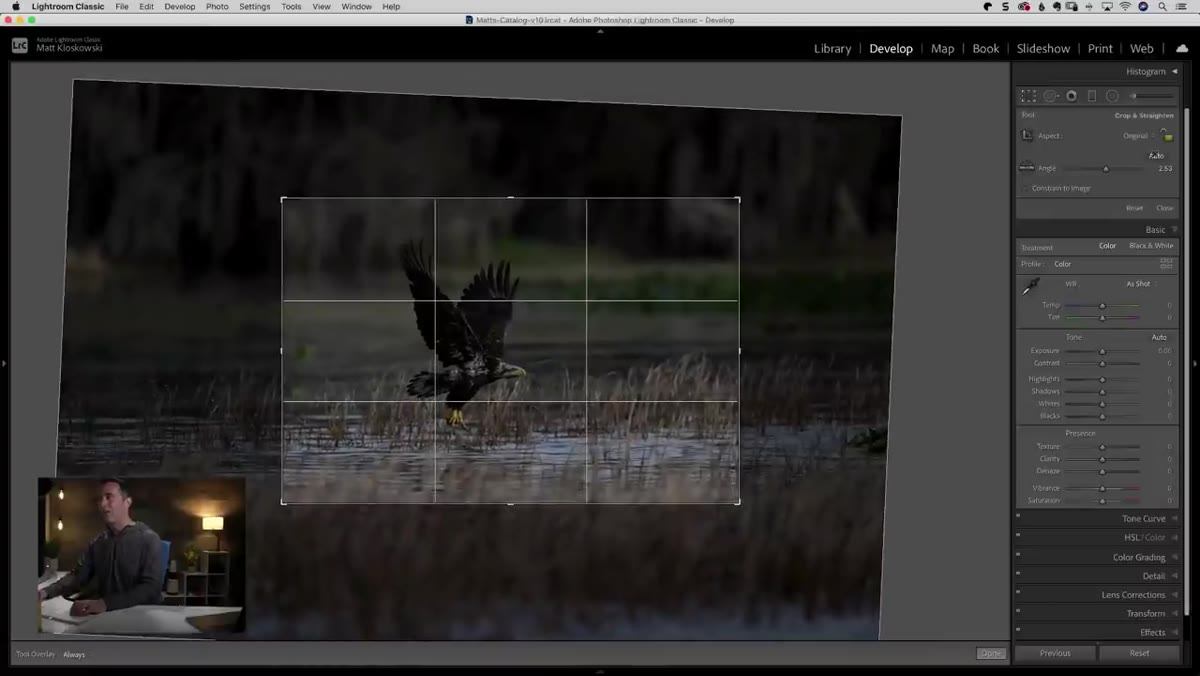This screenshot has height=676, width=1200.
Task: Select the Adjustment Brush tool icon
Action: (1153, 96)
